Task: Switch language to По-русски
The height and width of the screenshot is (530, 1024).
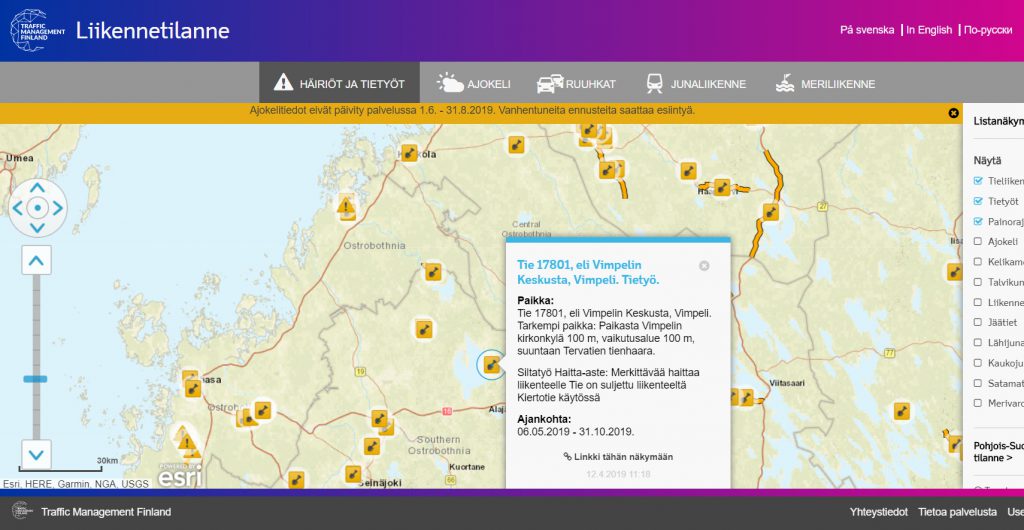Action: (x=988, y=30)
